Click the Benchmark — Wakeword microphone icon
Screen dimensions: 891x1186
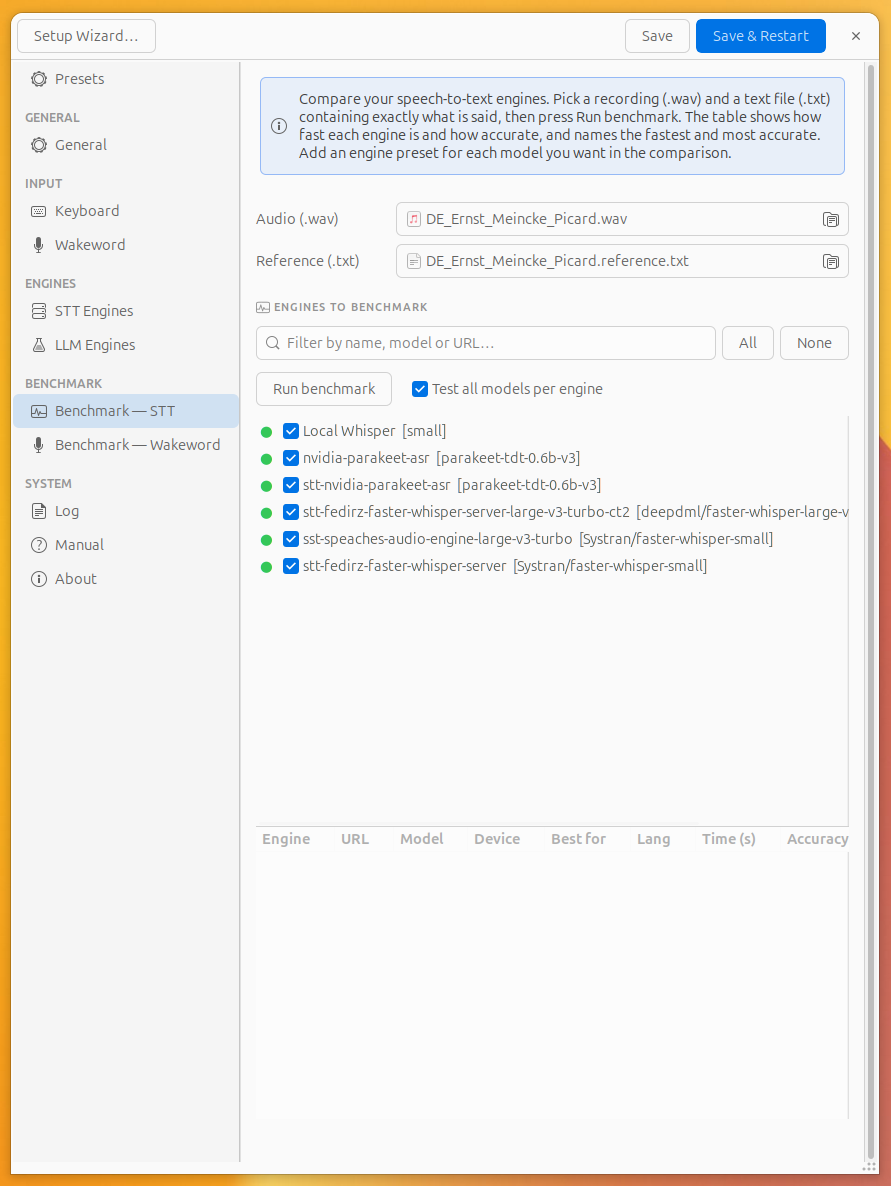pyautogui.click(x=39, y=445)
